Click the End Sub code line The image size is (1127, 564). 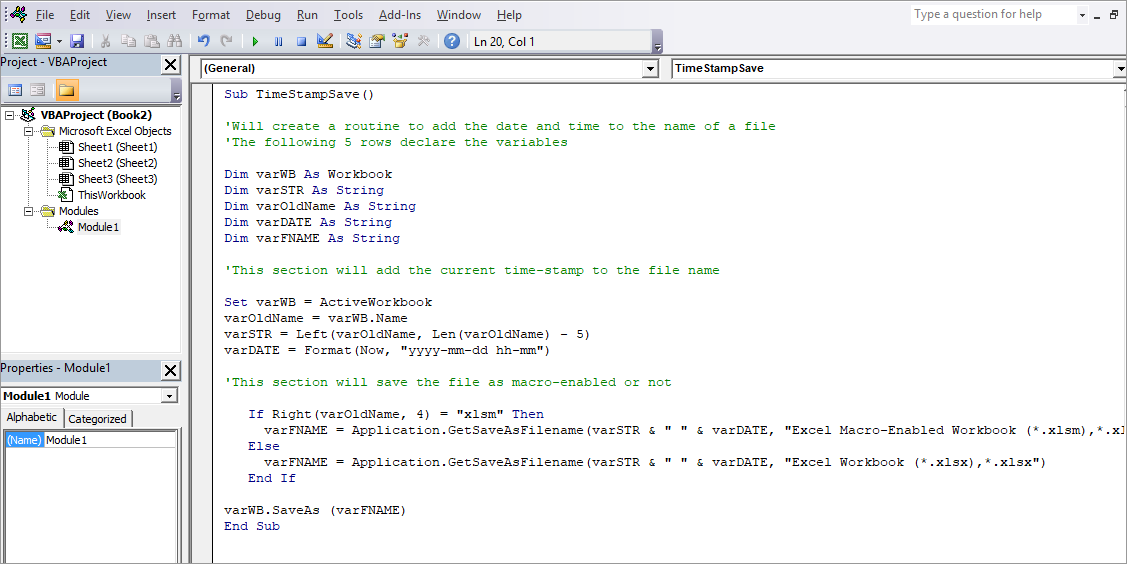pos(252,526)
